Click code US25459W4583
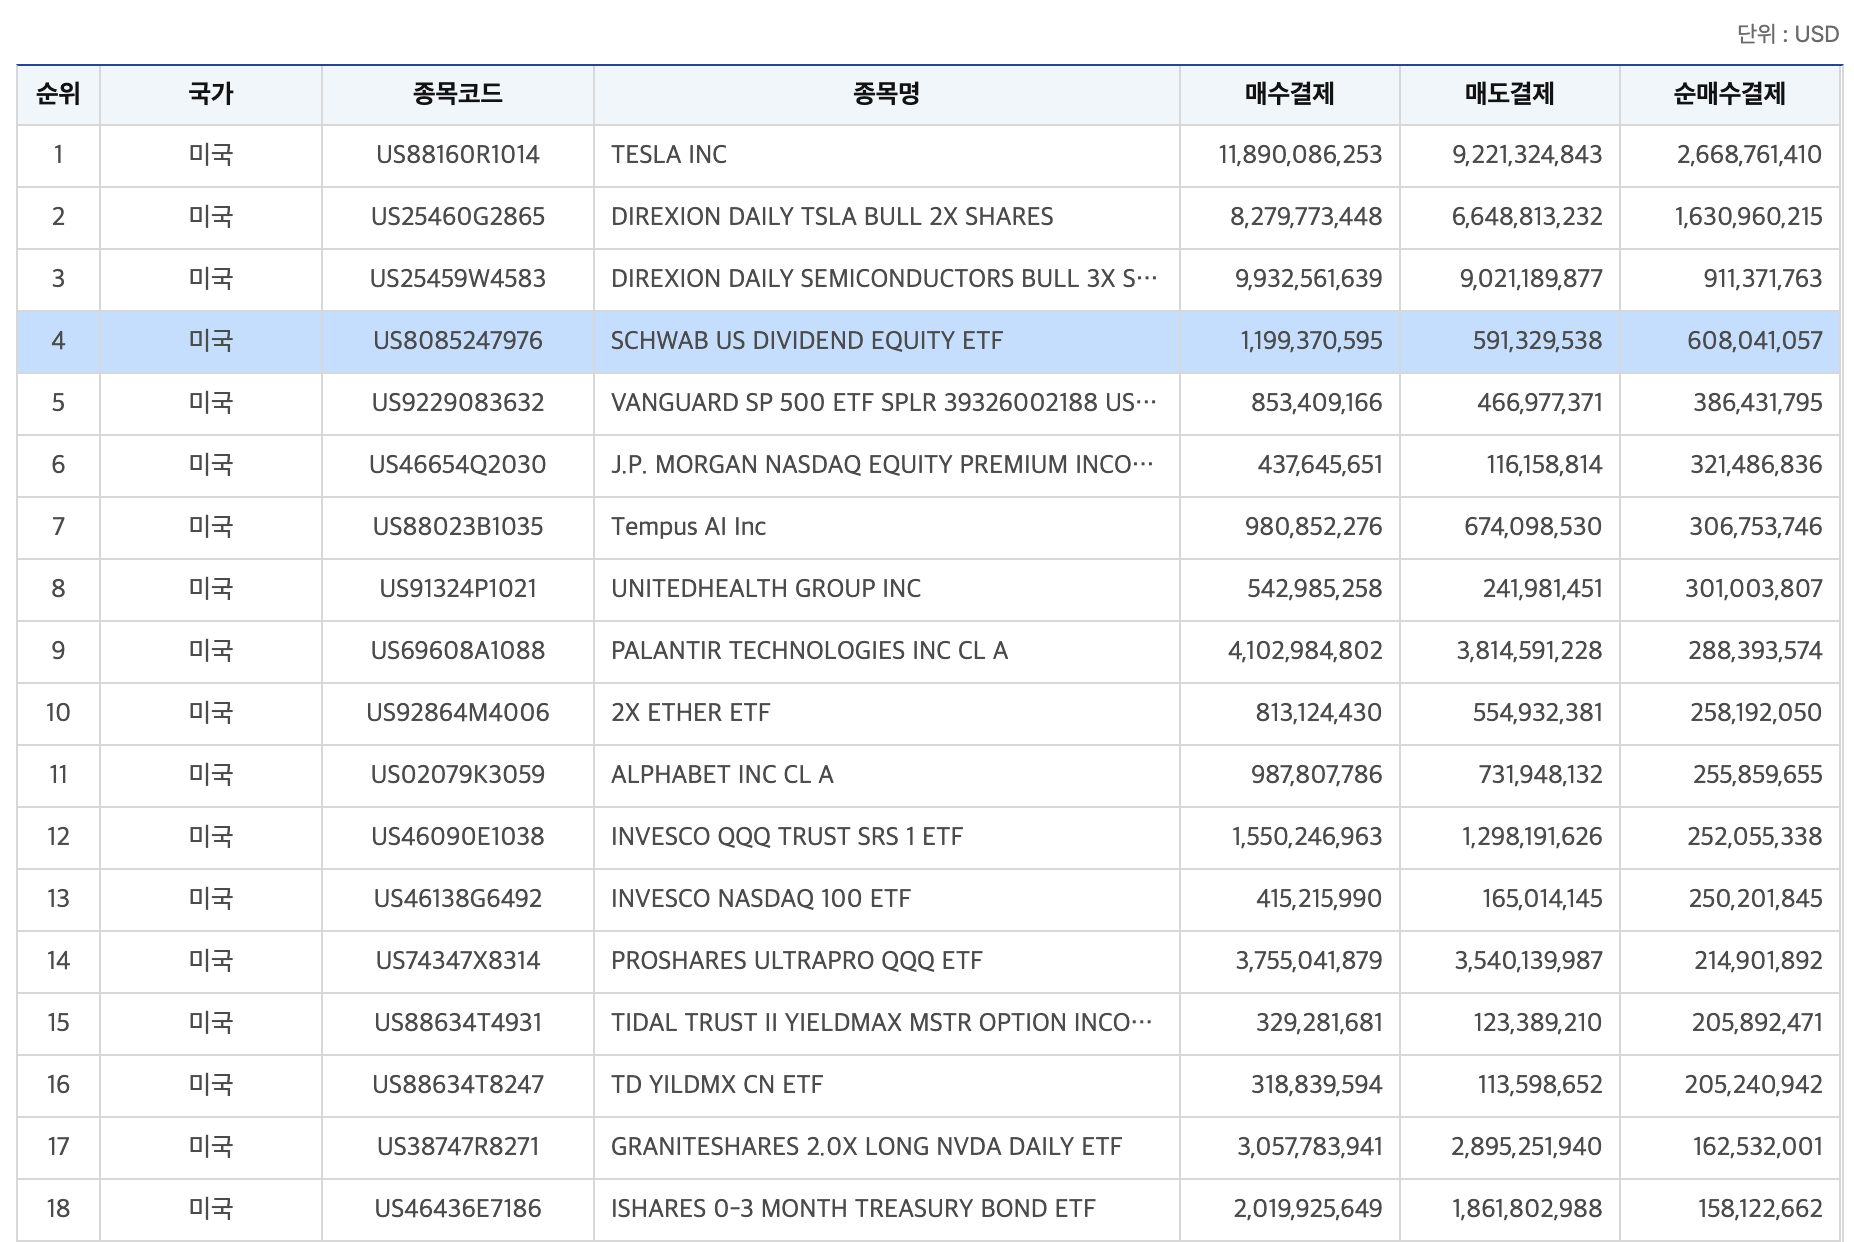The height and width of the screenshot is (1242, 1854). click(458, 279)
